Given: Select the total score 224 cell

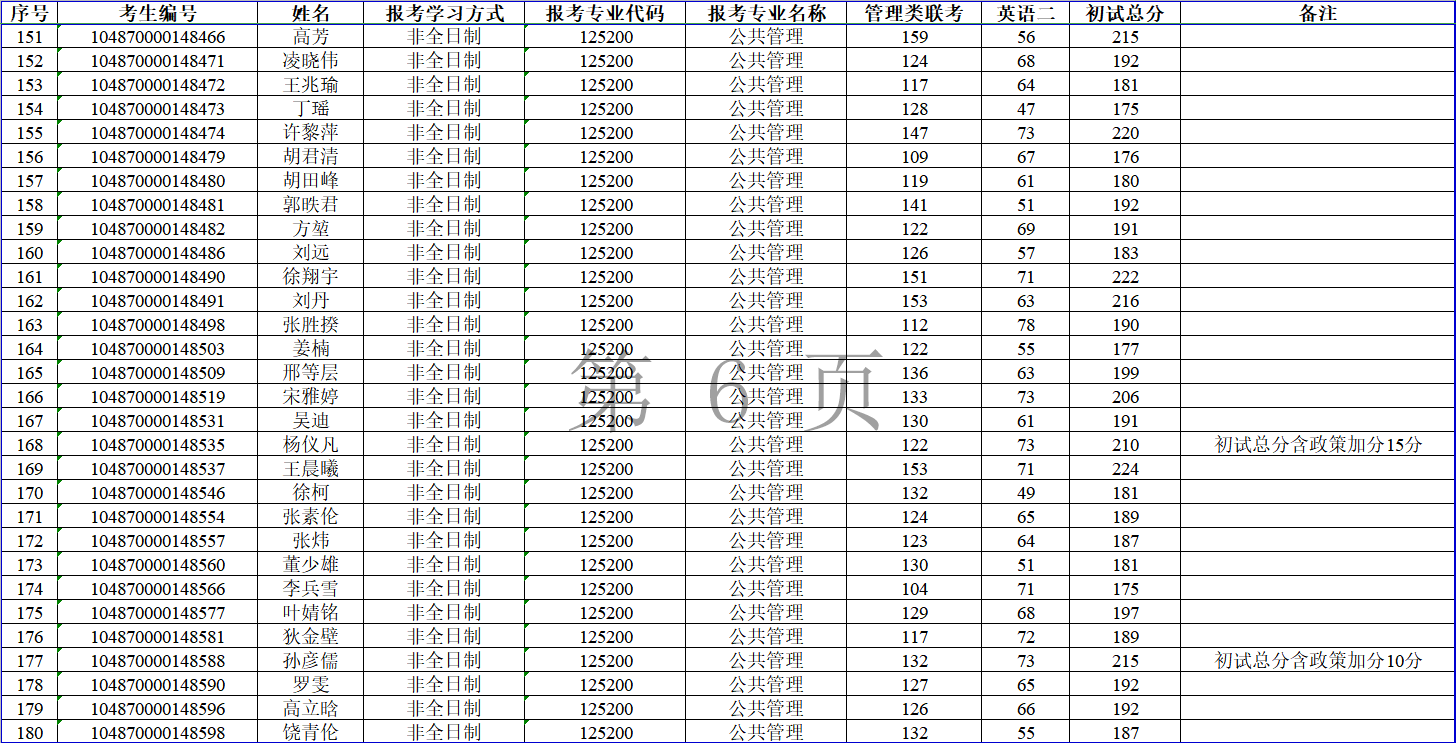Looking at the screenshot, I should pos(1125,469).
